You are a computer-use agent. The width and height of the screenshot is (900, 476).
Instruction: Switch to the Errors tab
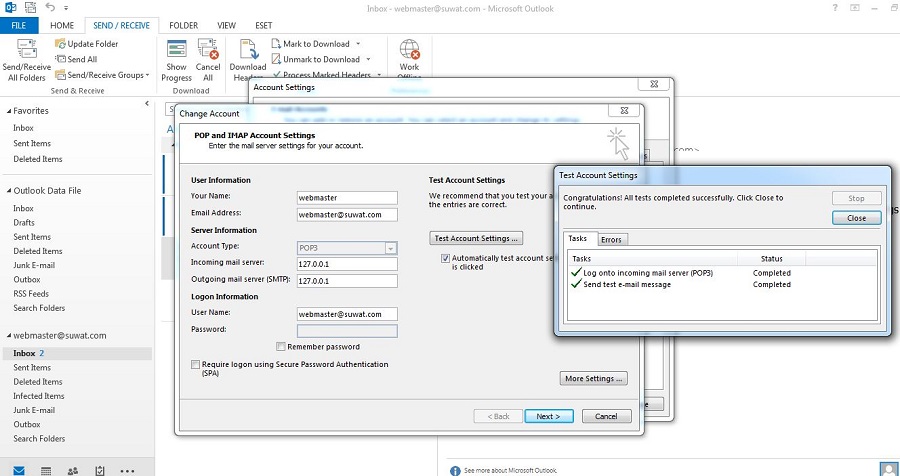pos(612,239)
